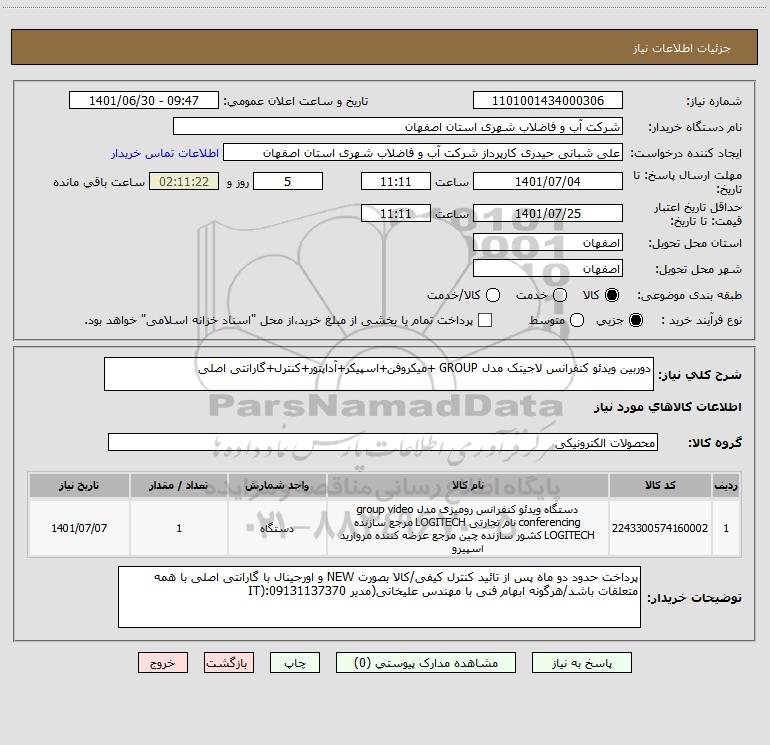Click the announcement date field 1401/06/30 - 09:47

[x=143, y=101]
